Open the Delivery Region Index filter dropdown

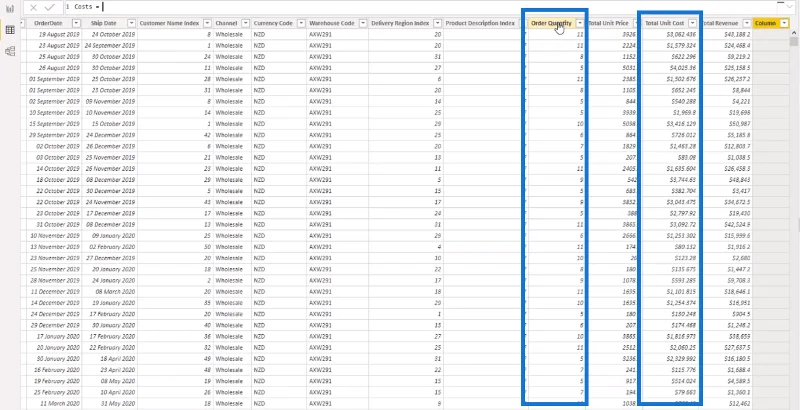pos(437,23)
